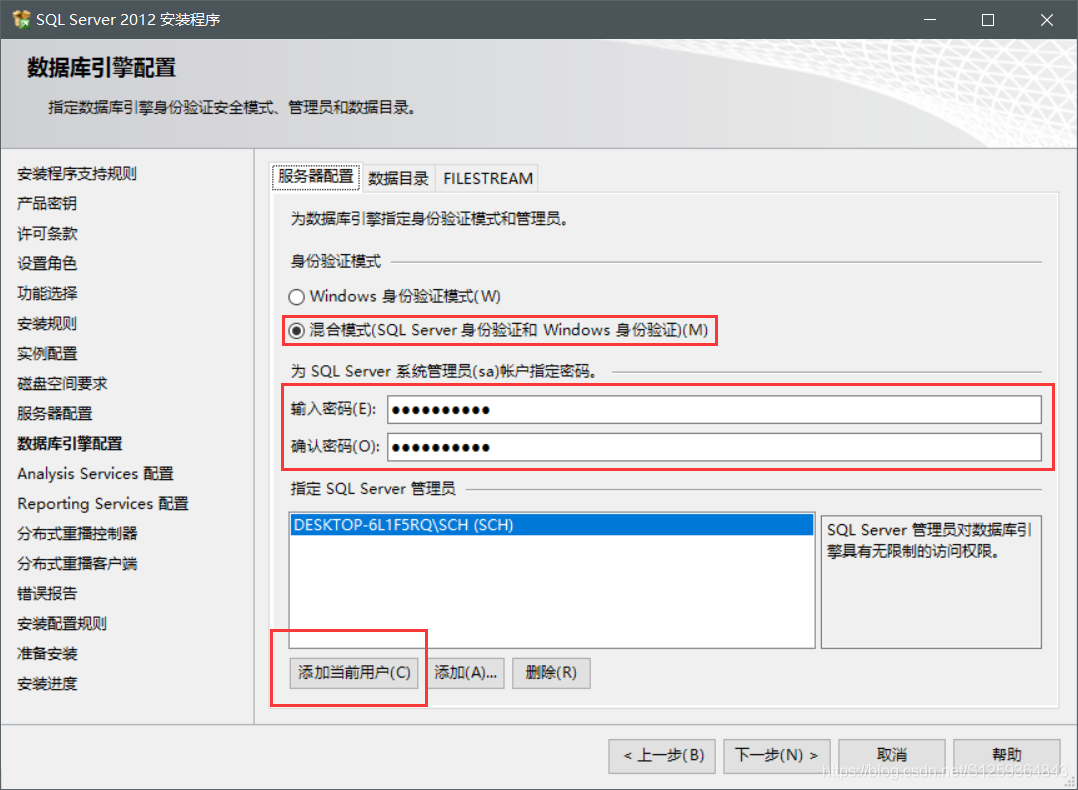This screenshot has width=1078, height=790.
Task: Click Analysis Services 配置 step
Action: click(x=96, y=474)
